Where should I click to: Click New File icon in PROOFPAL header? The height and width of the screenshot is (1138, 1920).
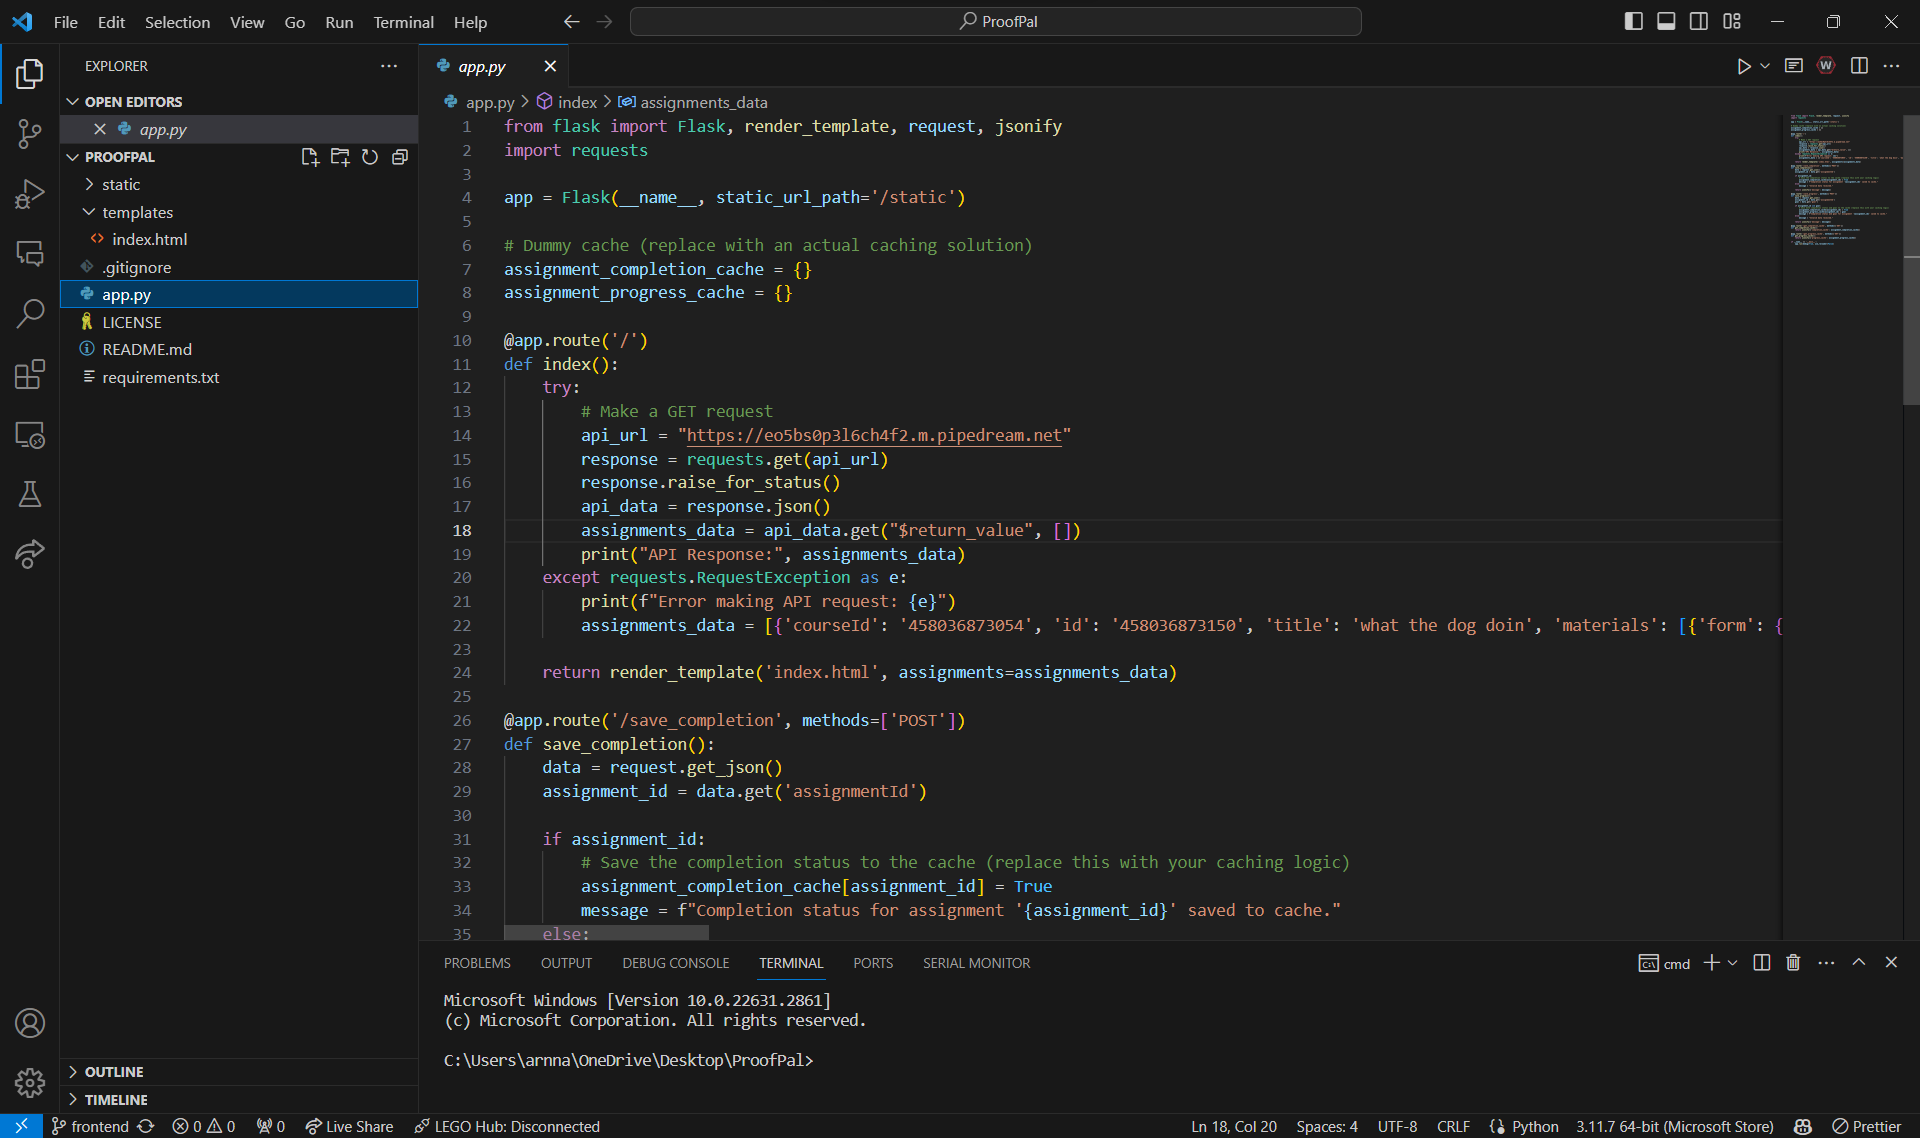point(310,157)
